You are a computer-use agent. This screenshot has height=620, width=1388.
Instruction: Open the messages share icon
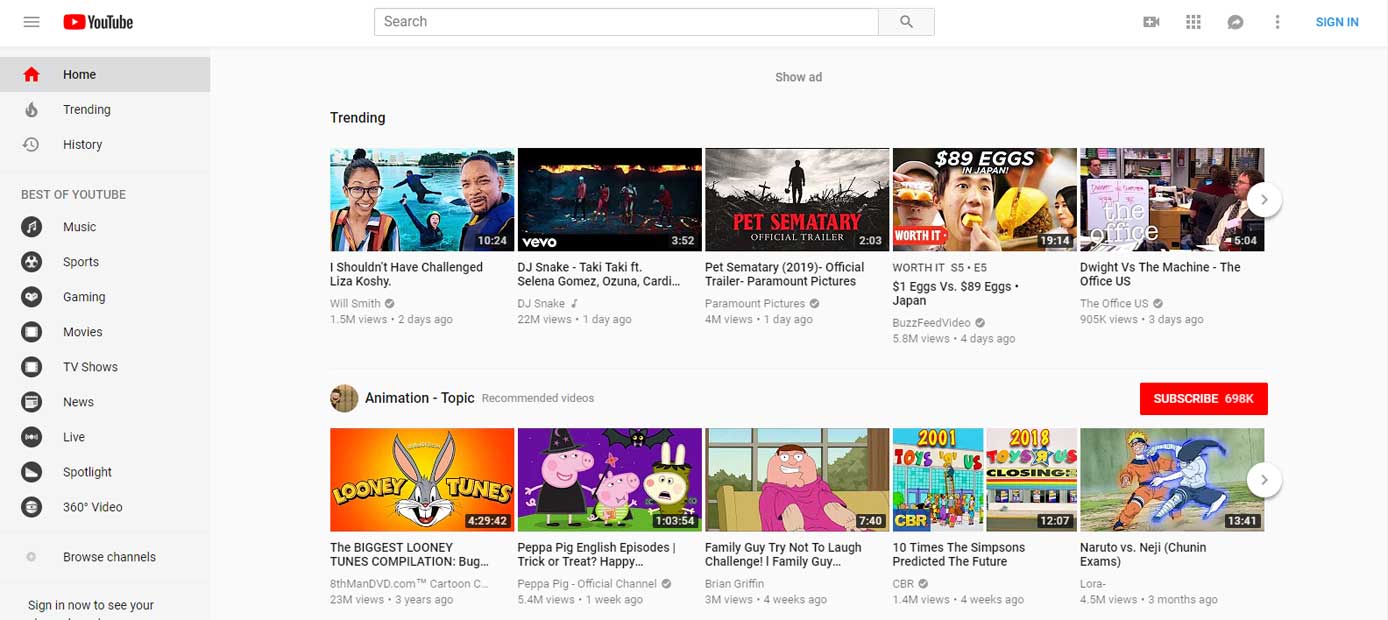pyautogui.click(x=1235, y=22)
